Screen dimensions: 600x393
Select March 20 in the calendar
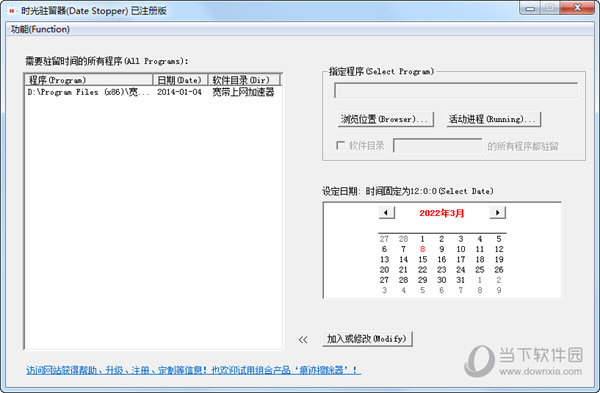click(x=384, y=270)
